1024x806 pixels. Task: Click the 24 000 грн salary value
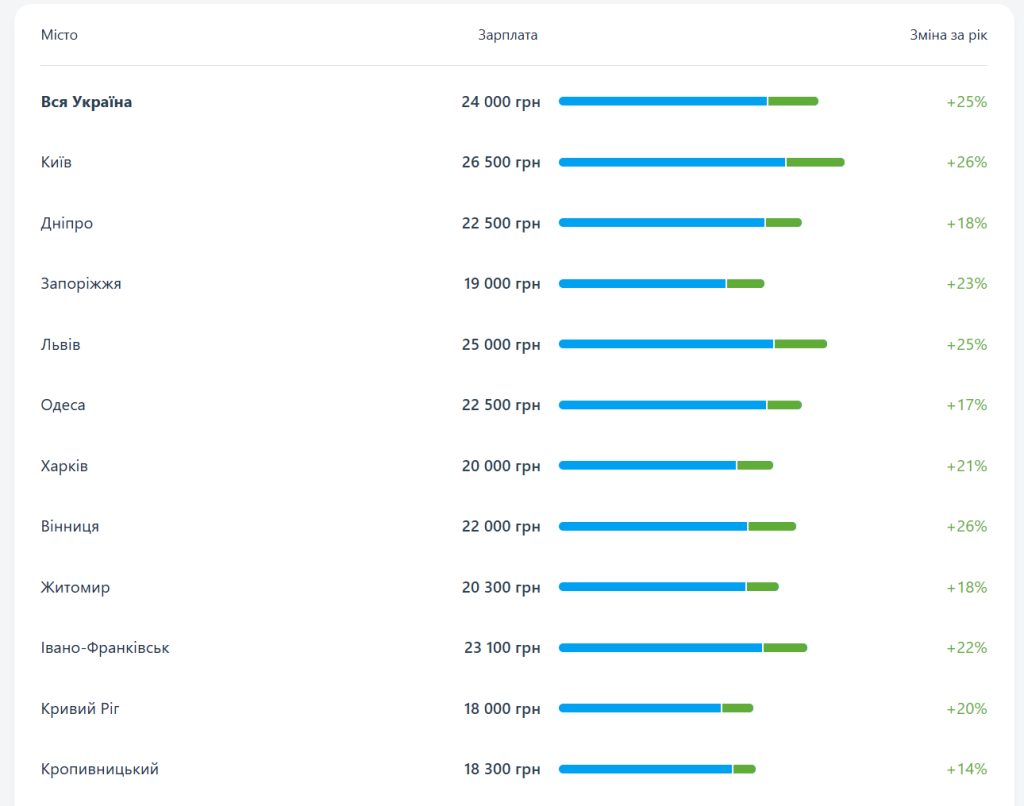click(x=501, y=102)
